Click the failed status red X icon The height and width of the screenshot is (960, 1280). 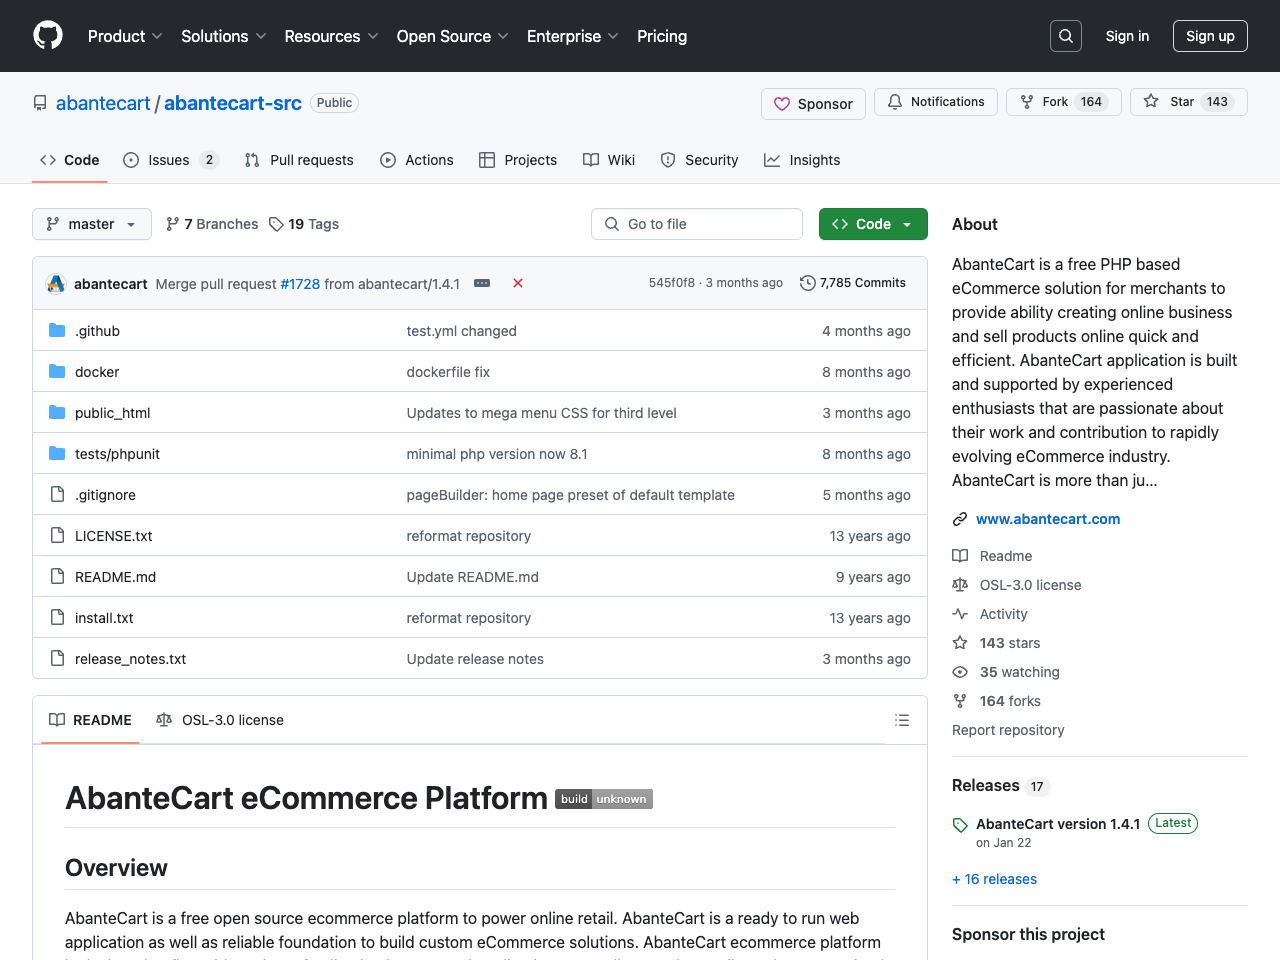[x=518, y=283]
